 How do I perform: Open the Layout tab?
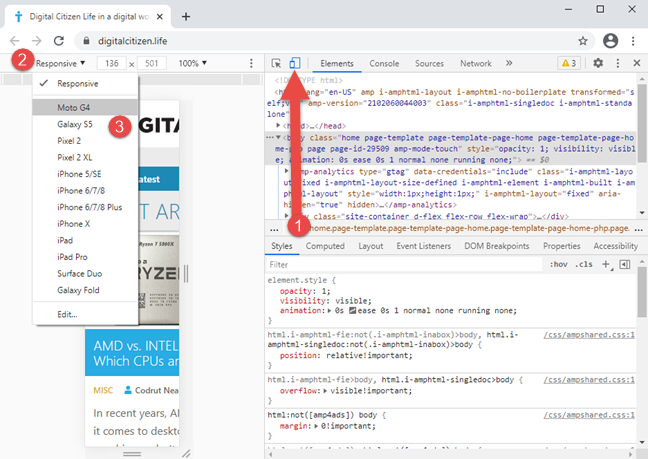[x=371, y=246]
